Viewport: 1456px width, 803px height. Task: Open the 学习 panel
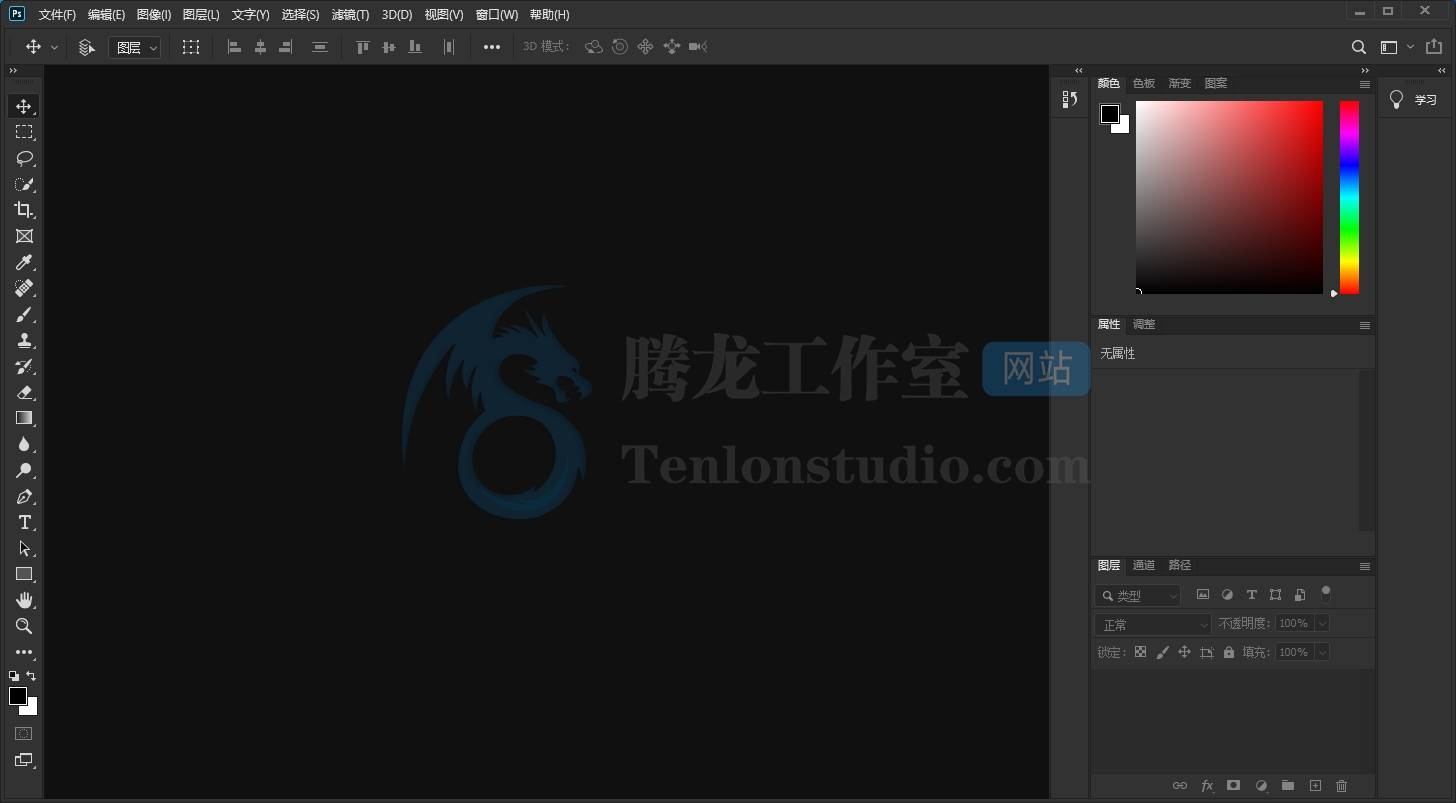pos(1414,100)
